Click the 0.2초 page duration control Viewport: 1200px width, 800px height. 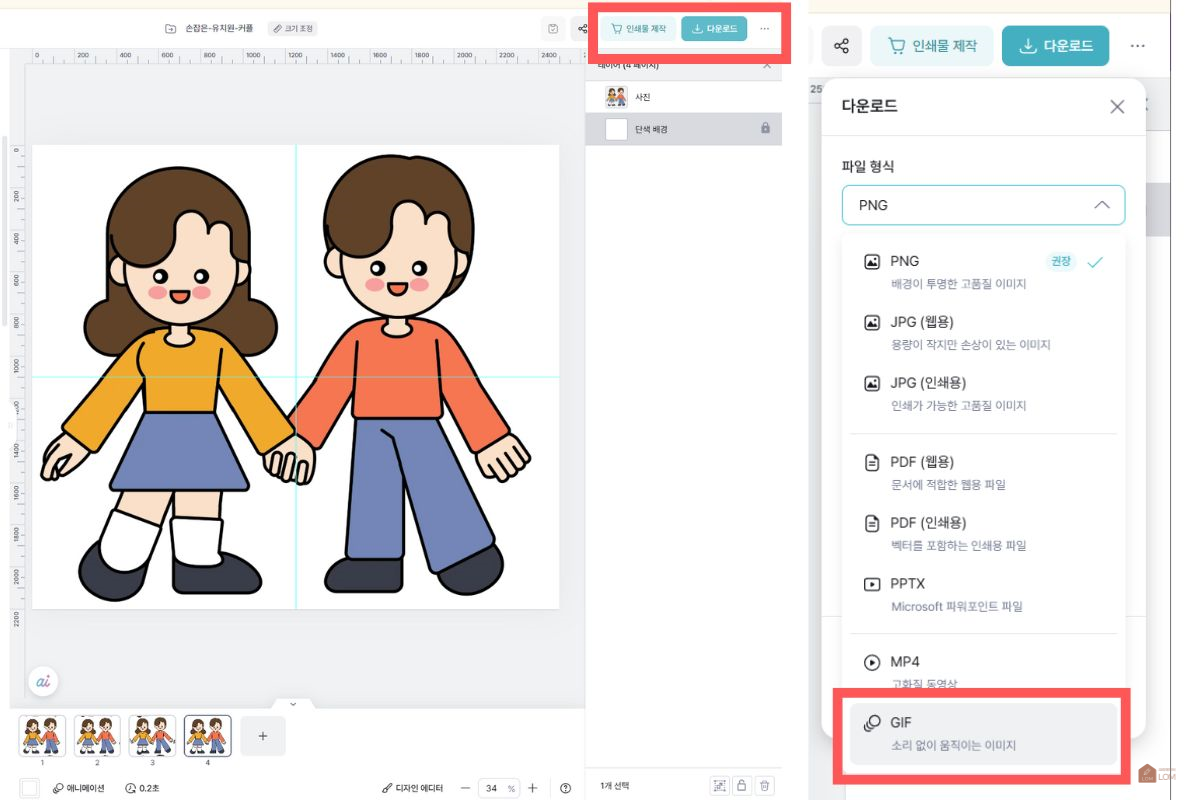point(144,788)
